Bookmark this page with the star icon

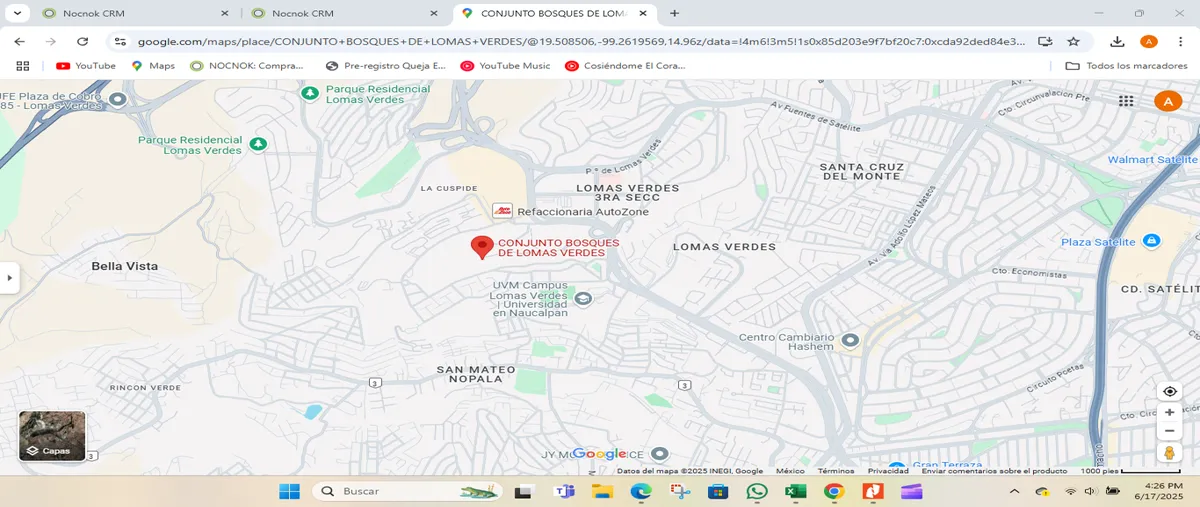pos(1073,41)
